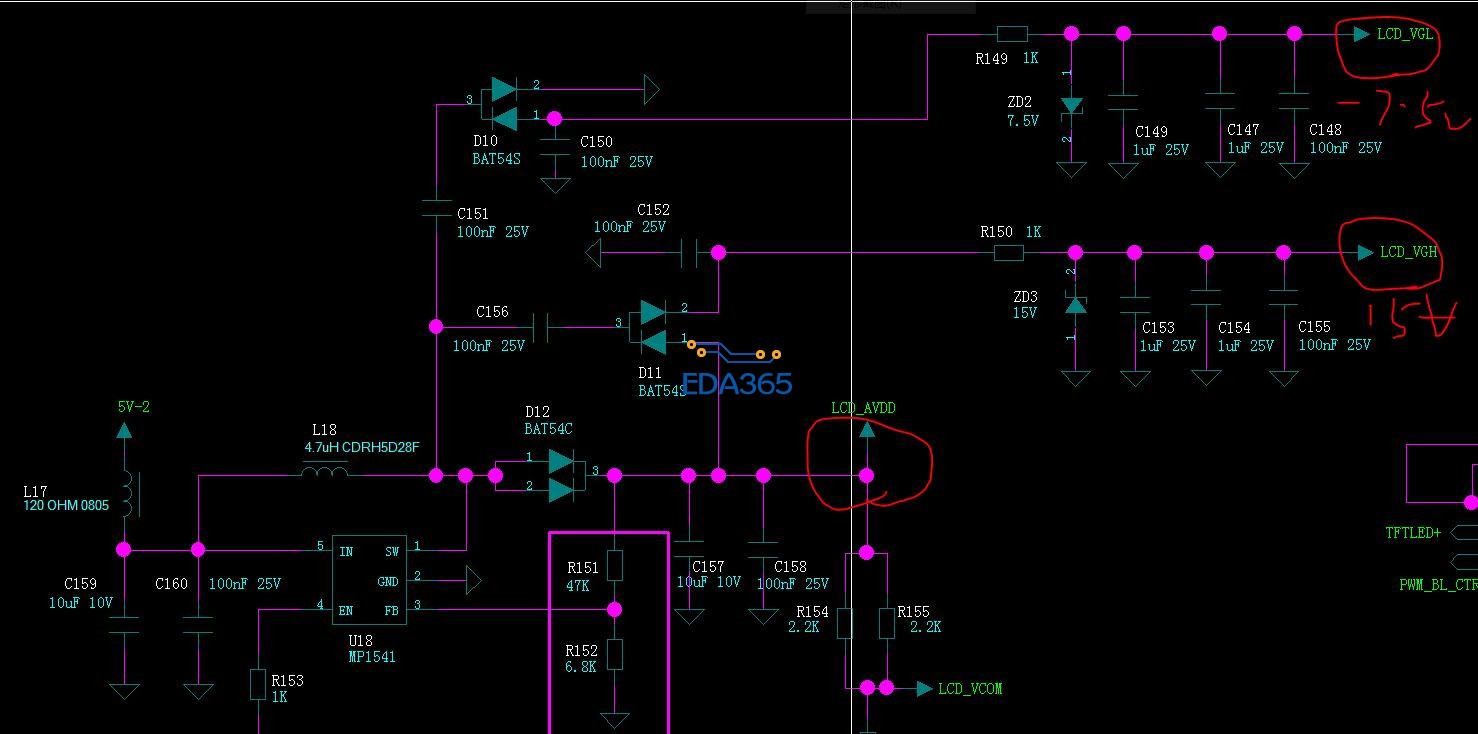This screenshot has height=734, width=1478.
Task: Click the R149 1K resistor
Action: pyautogui.click(x=1012, y=33)
